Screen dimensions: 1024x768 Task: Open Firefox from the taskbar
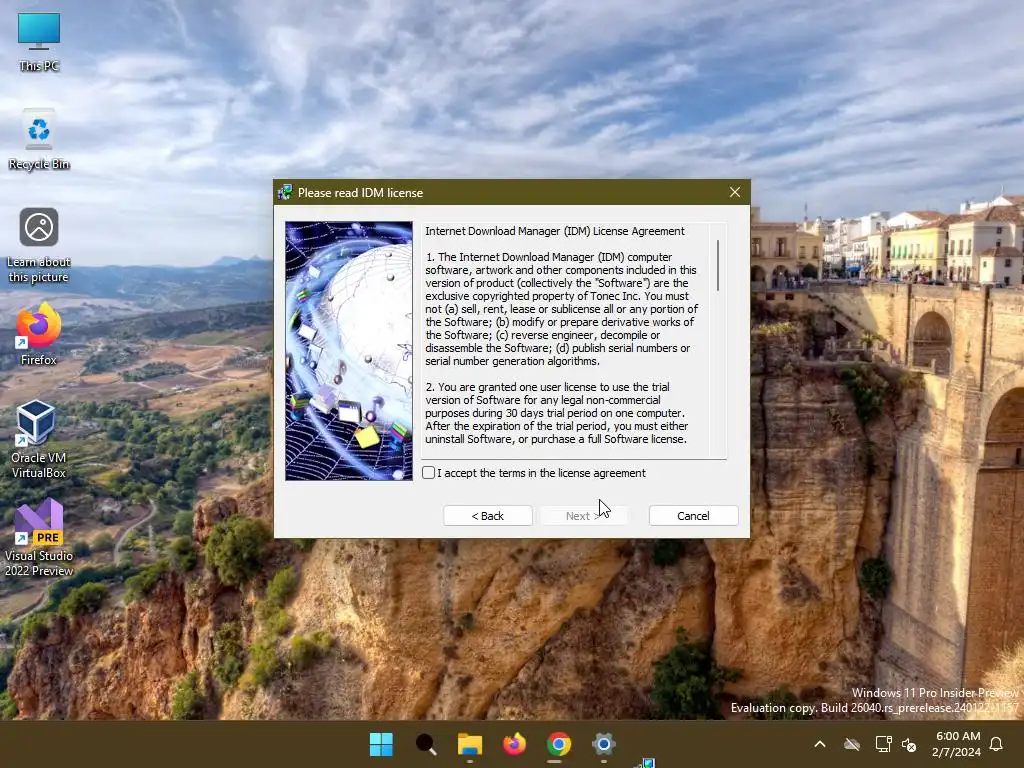pos(515,744)
